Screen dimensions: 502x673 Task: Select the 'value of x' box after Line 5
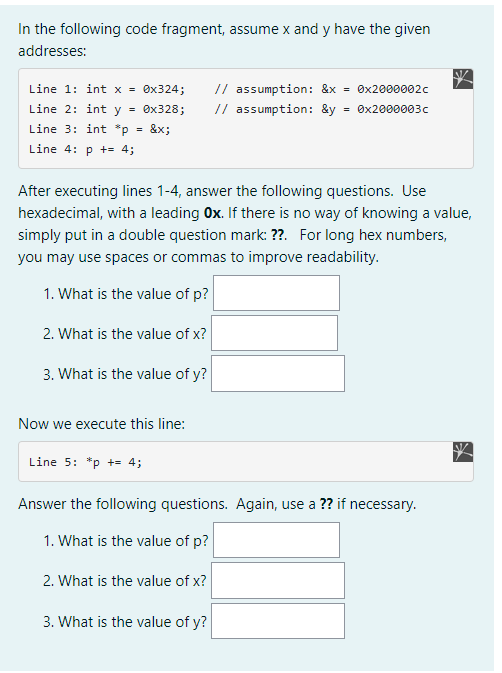click(278, 581)
